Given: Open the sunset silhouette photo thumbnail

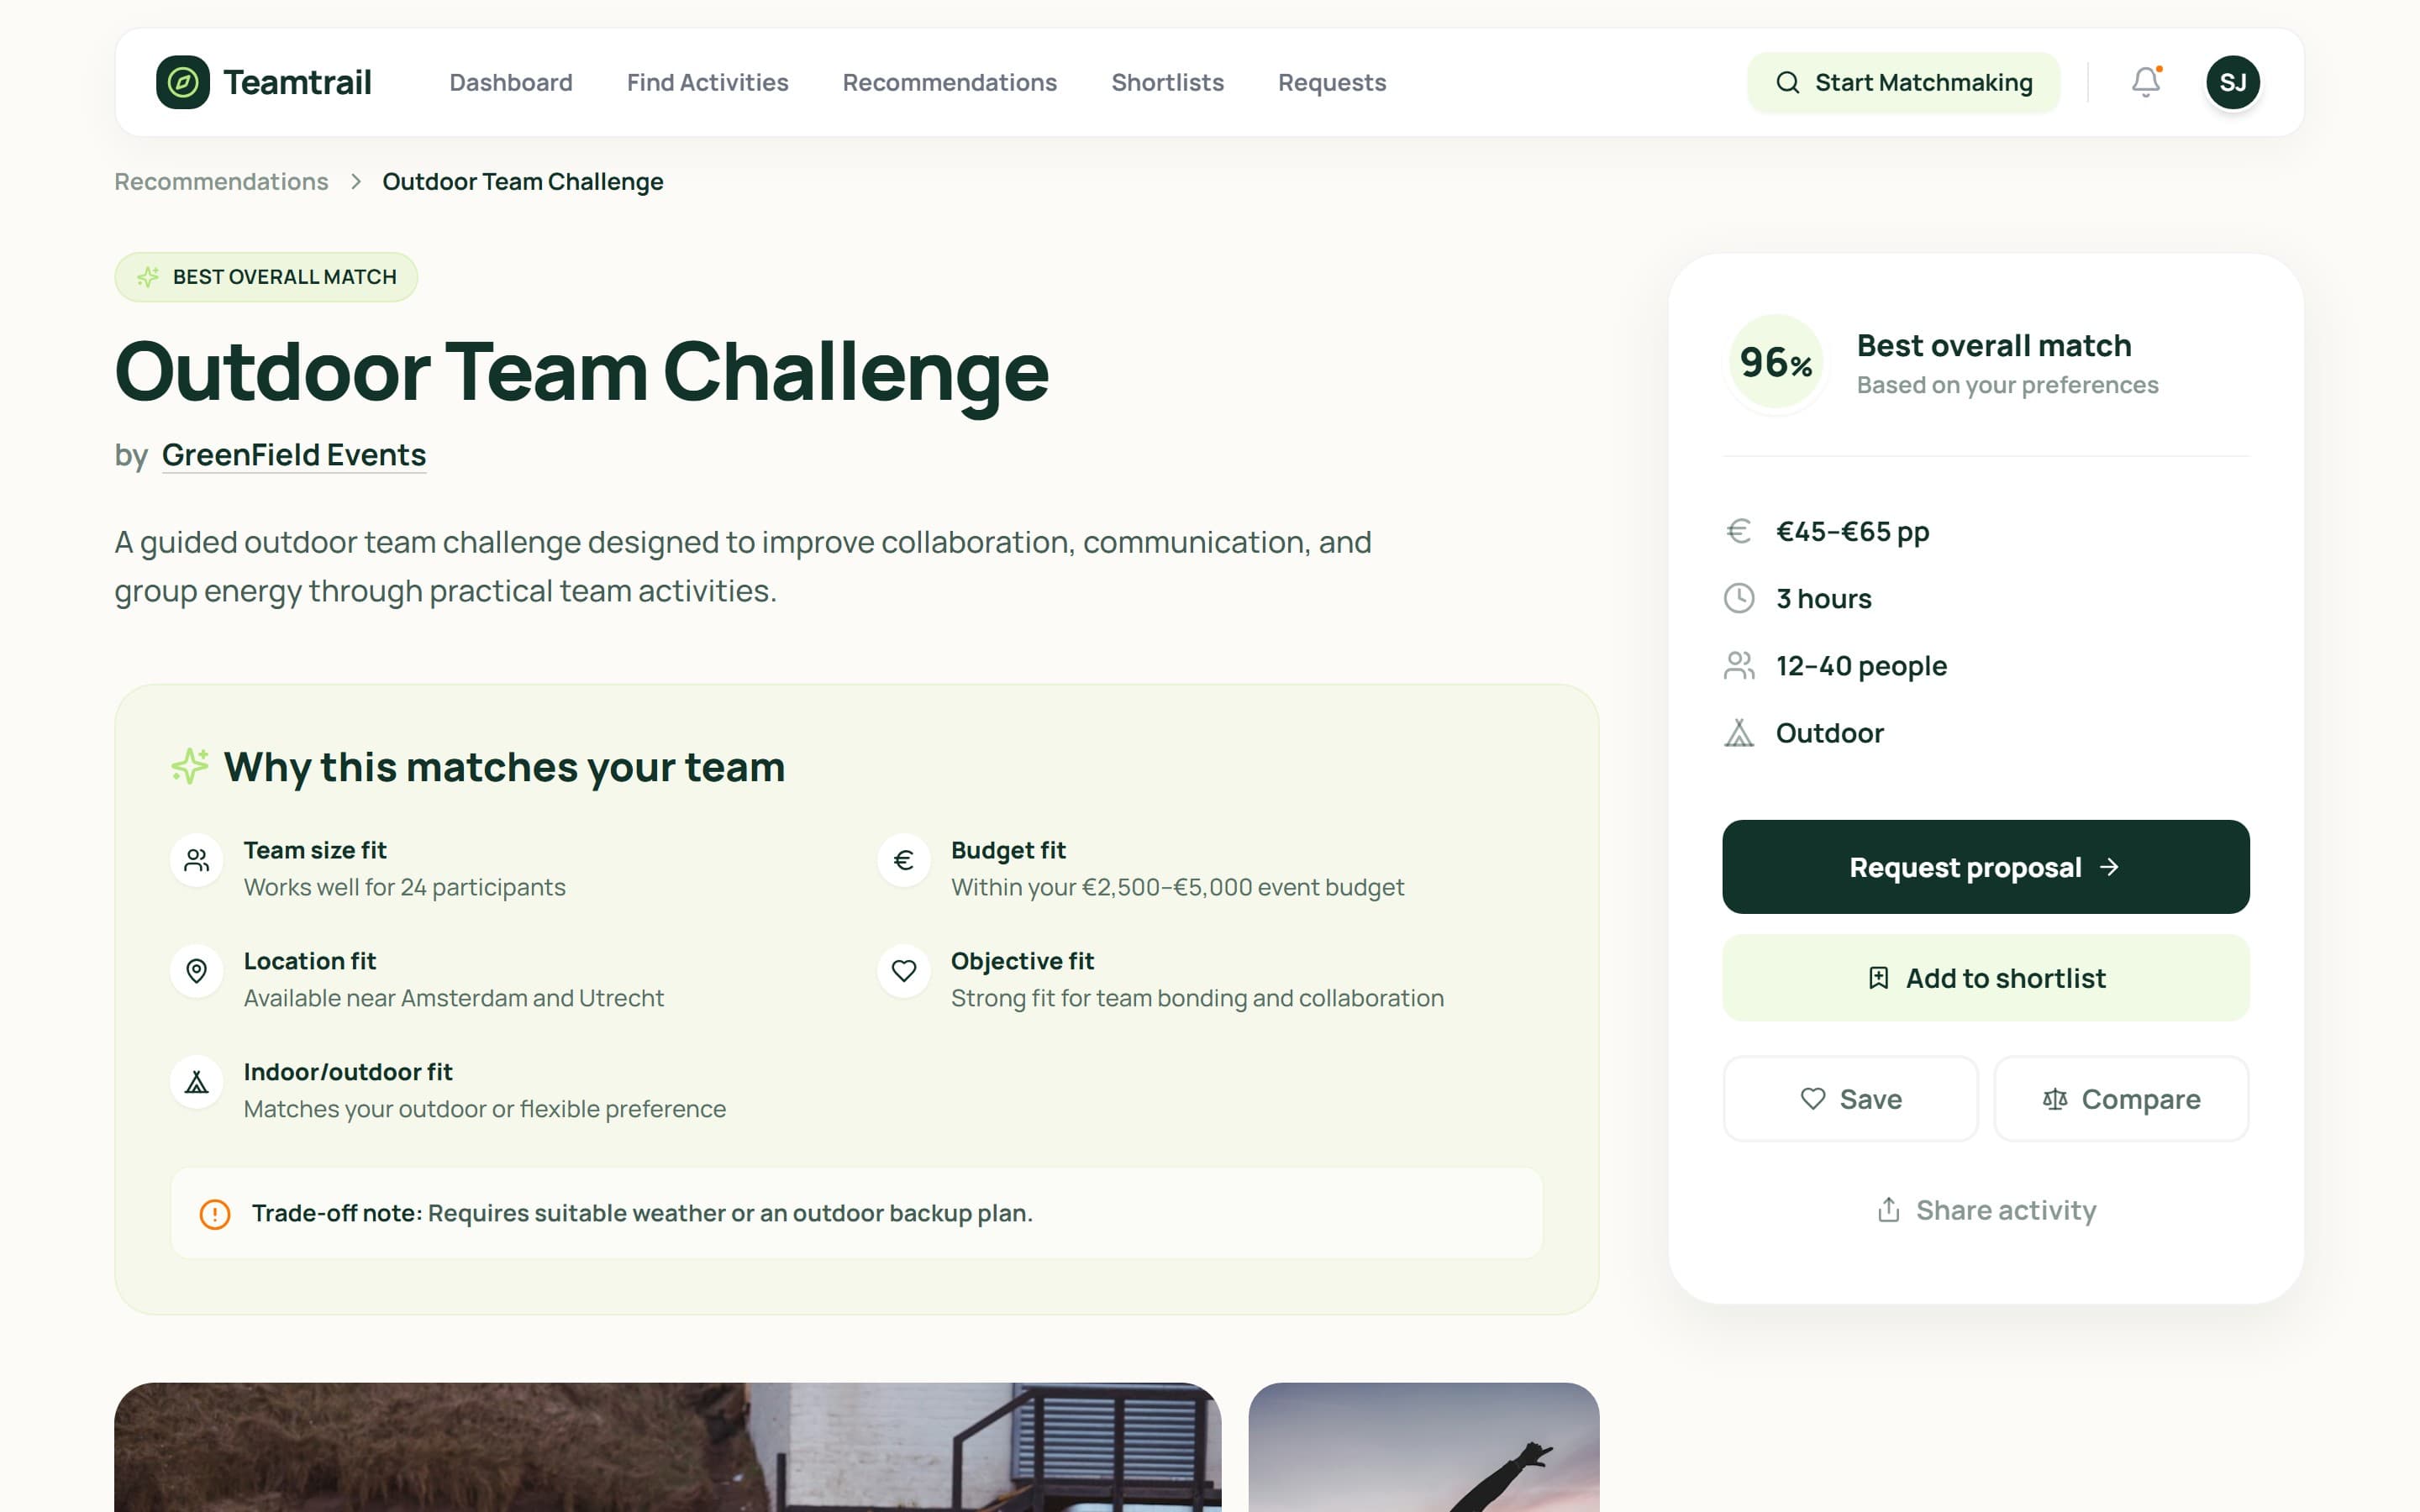Looking at the screenshot, I should tap(1423, 1447).
